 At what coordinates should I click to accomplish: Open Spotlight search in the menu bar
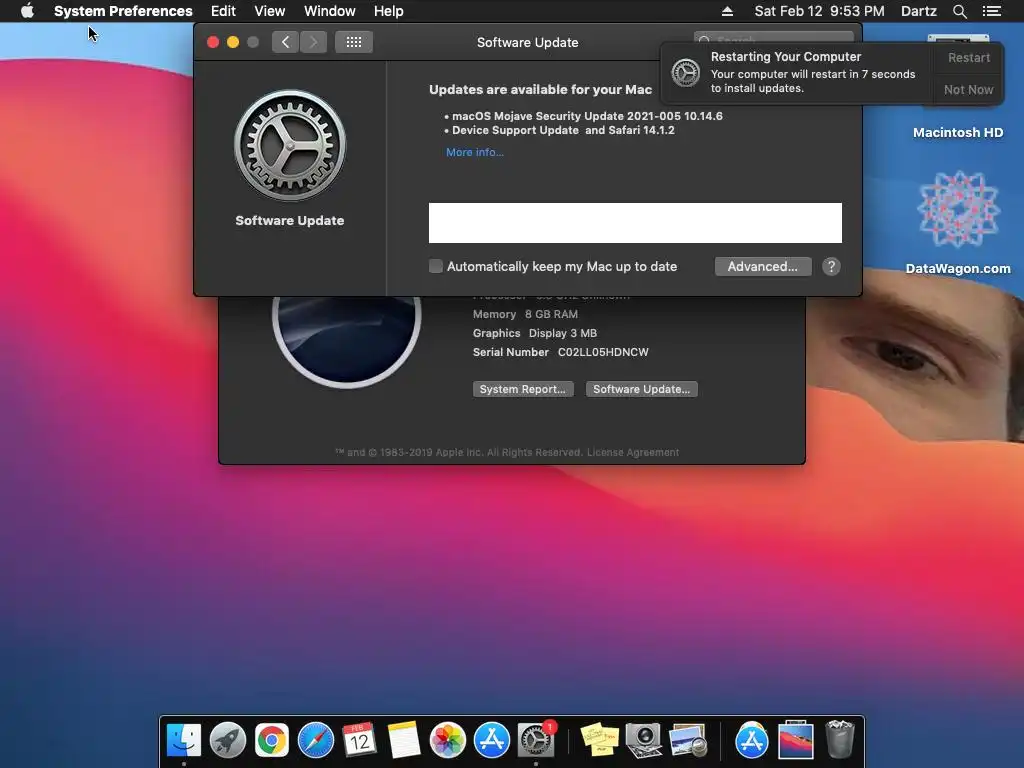959,11
